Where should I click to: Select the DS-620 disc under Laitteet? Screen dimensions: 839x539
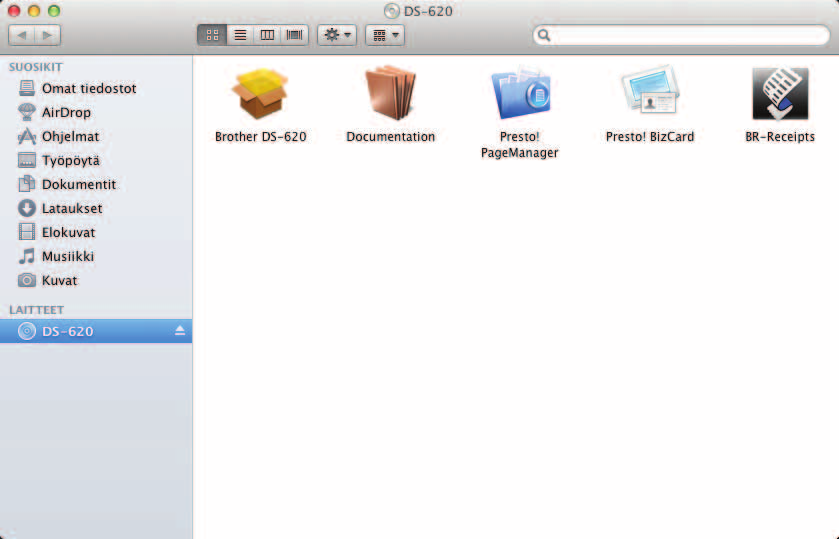point(96,331)
